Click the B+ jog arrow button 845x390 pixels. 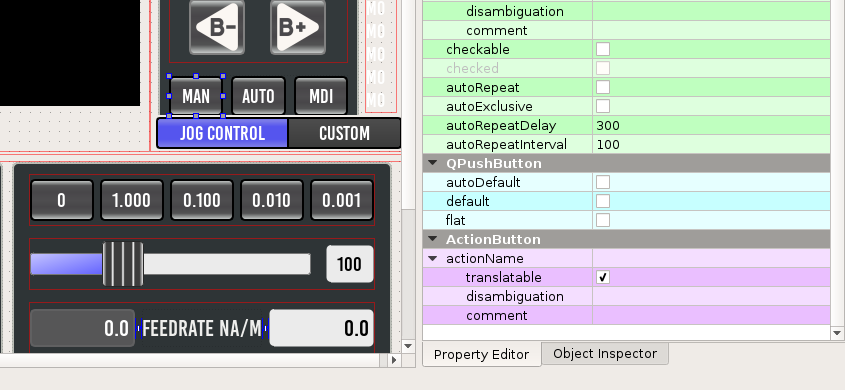coord(297,27)
